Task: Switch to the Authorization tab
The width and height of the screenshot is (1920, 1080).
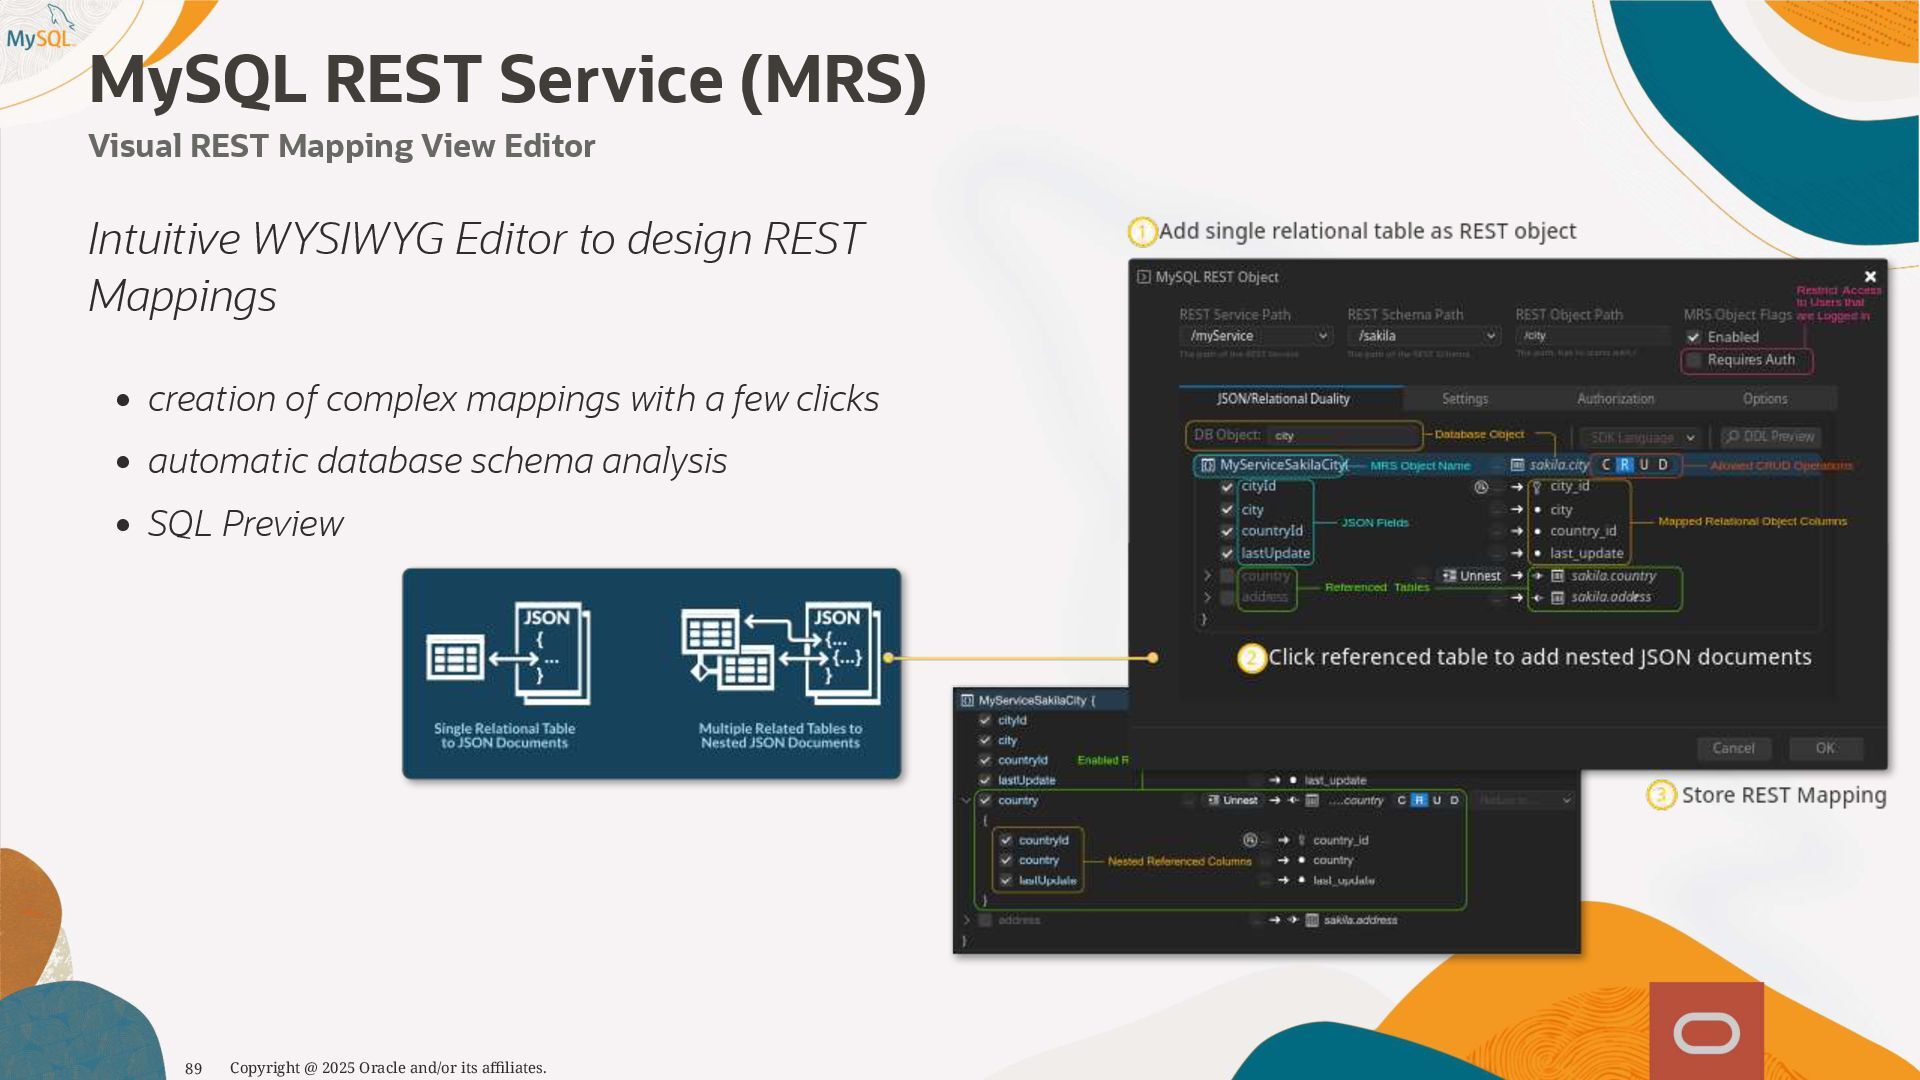Action: pos(1615,399)
